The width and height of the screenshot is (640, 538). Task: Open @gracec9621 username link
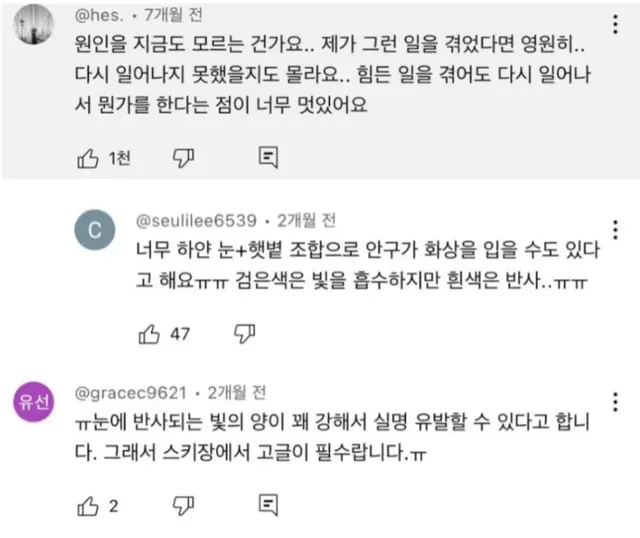[x=131, y=390]
